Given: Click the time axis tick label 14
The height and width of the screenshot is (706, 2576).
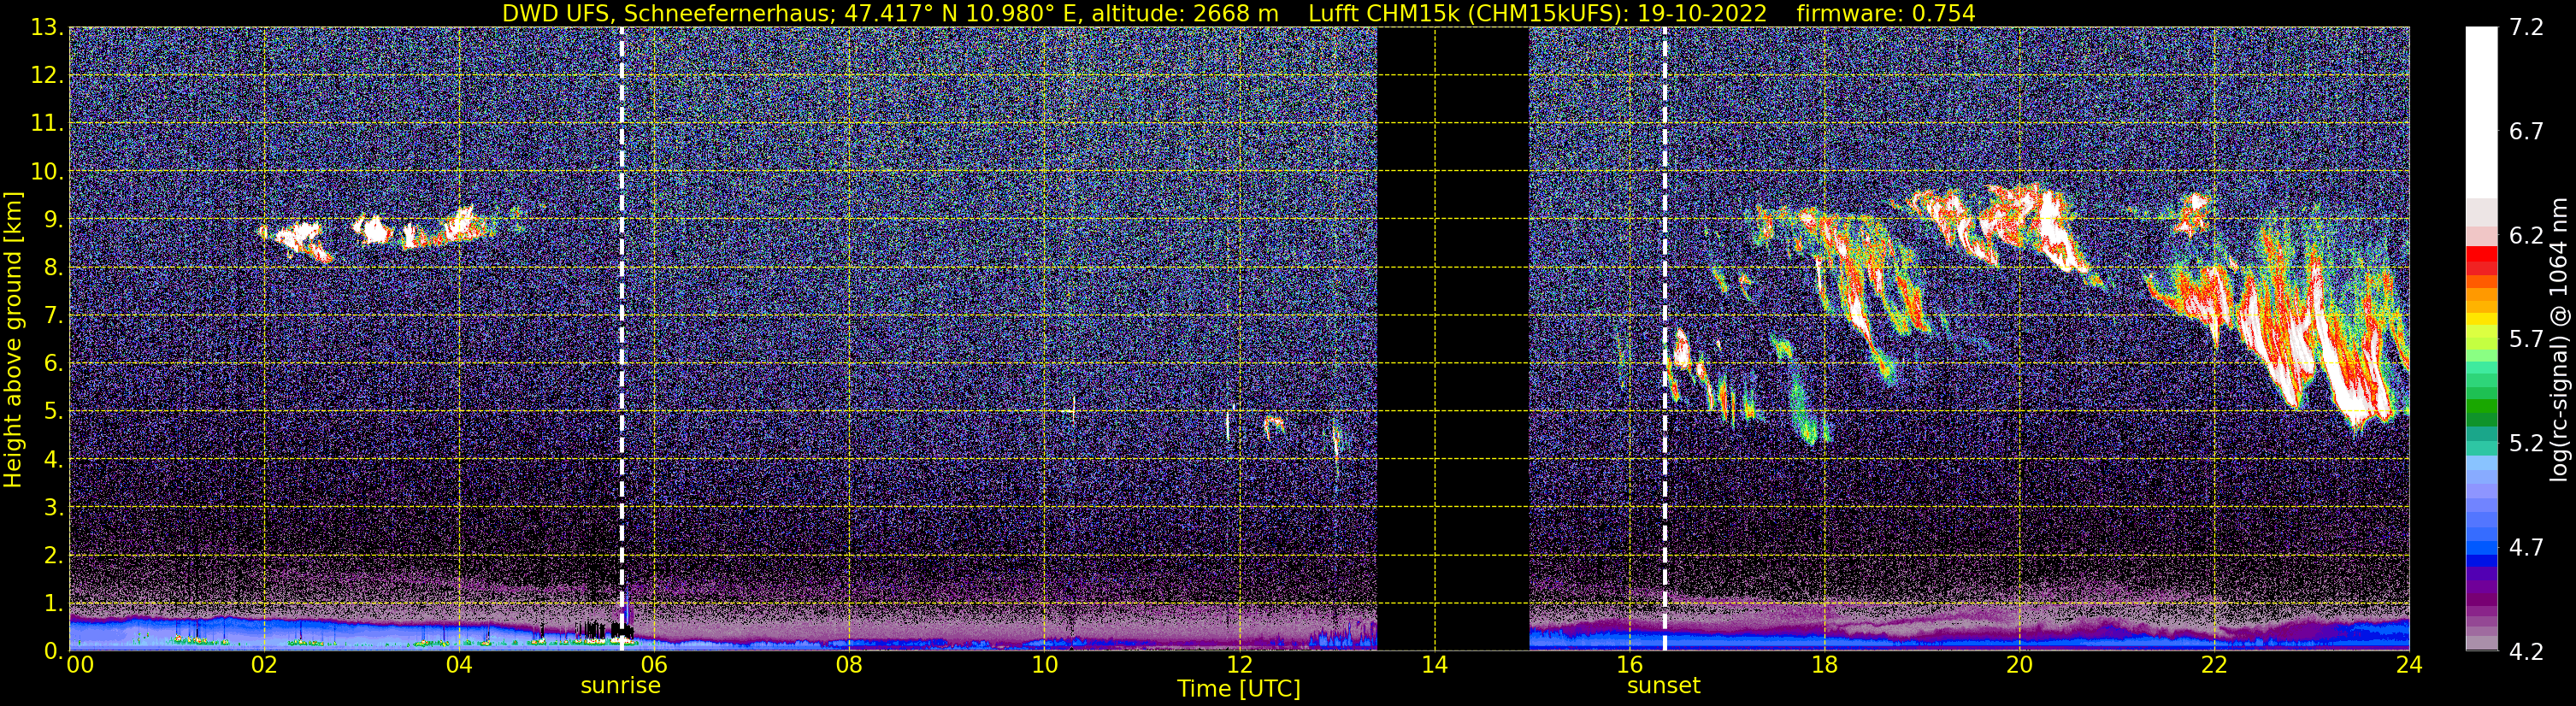Looking at the screenshot, I should tap(1434, 665).
